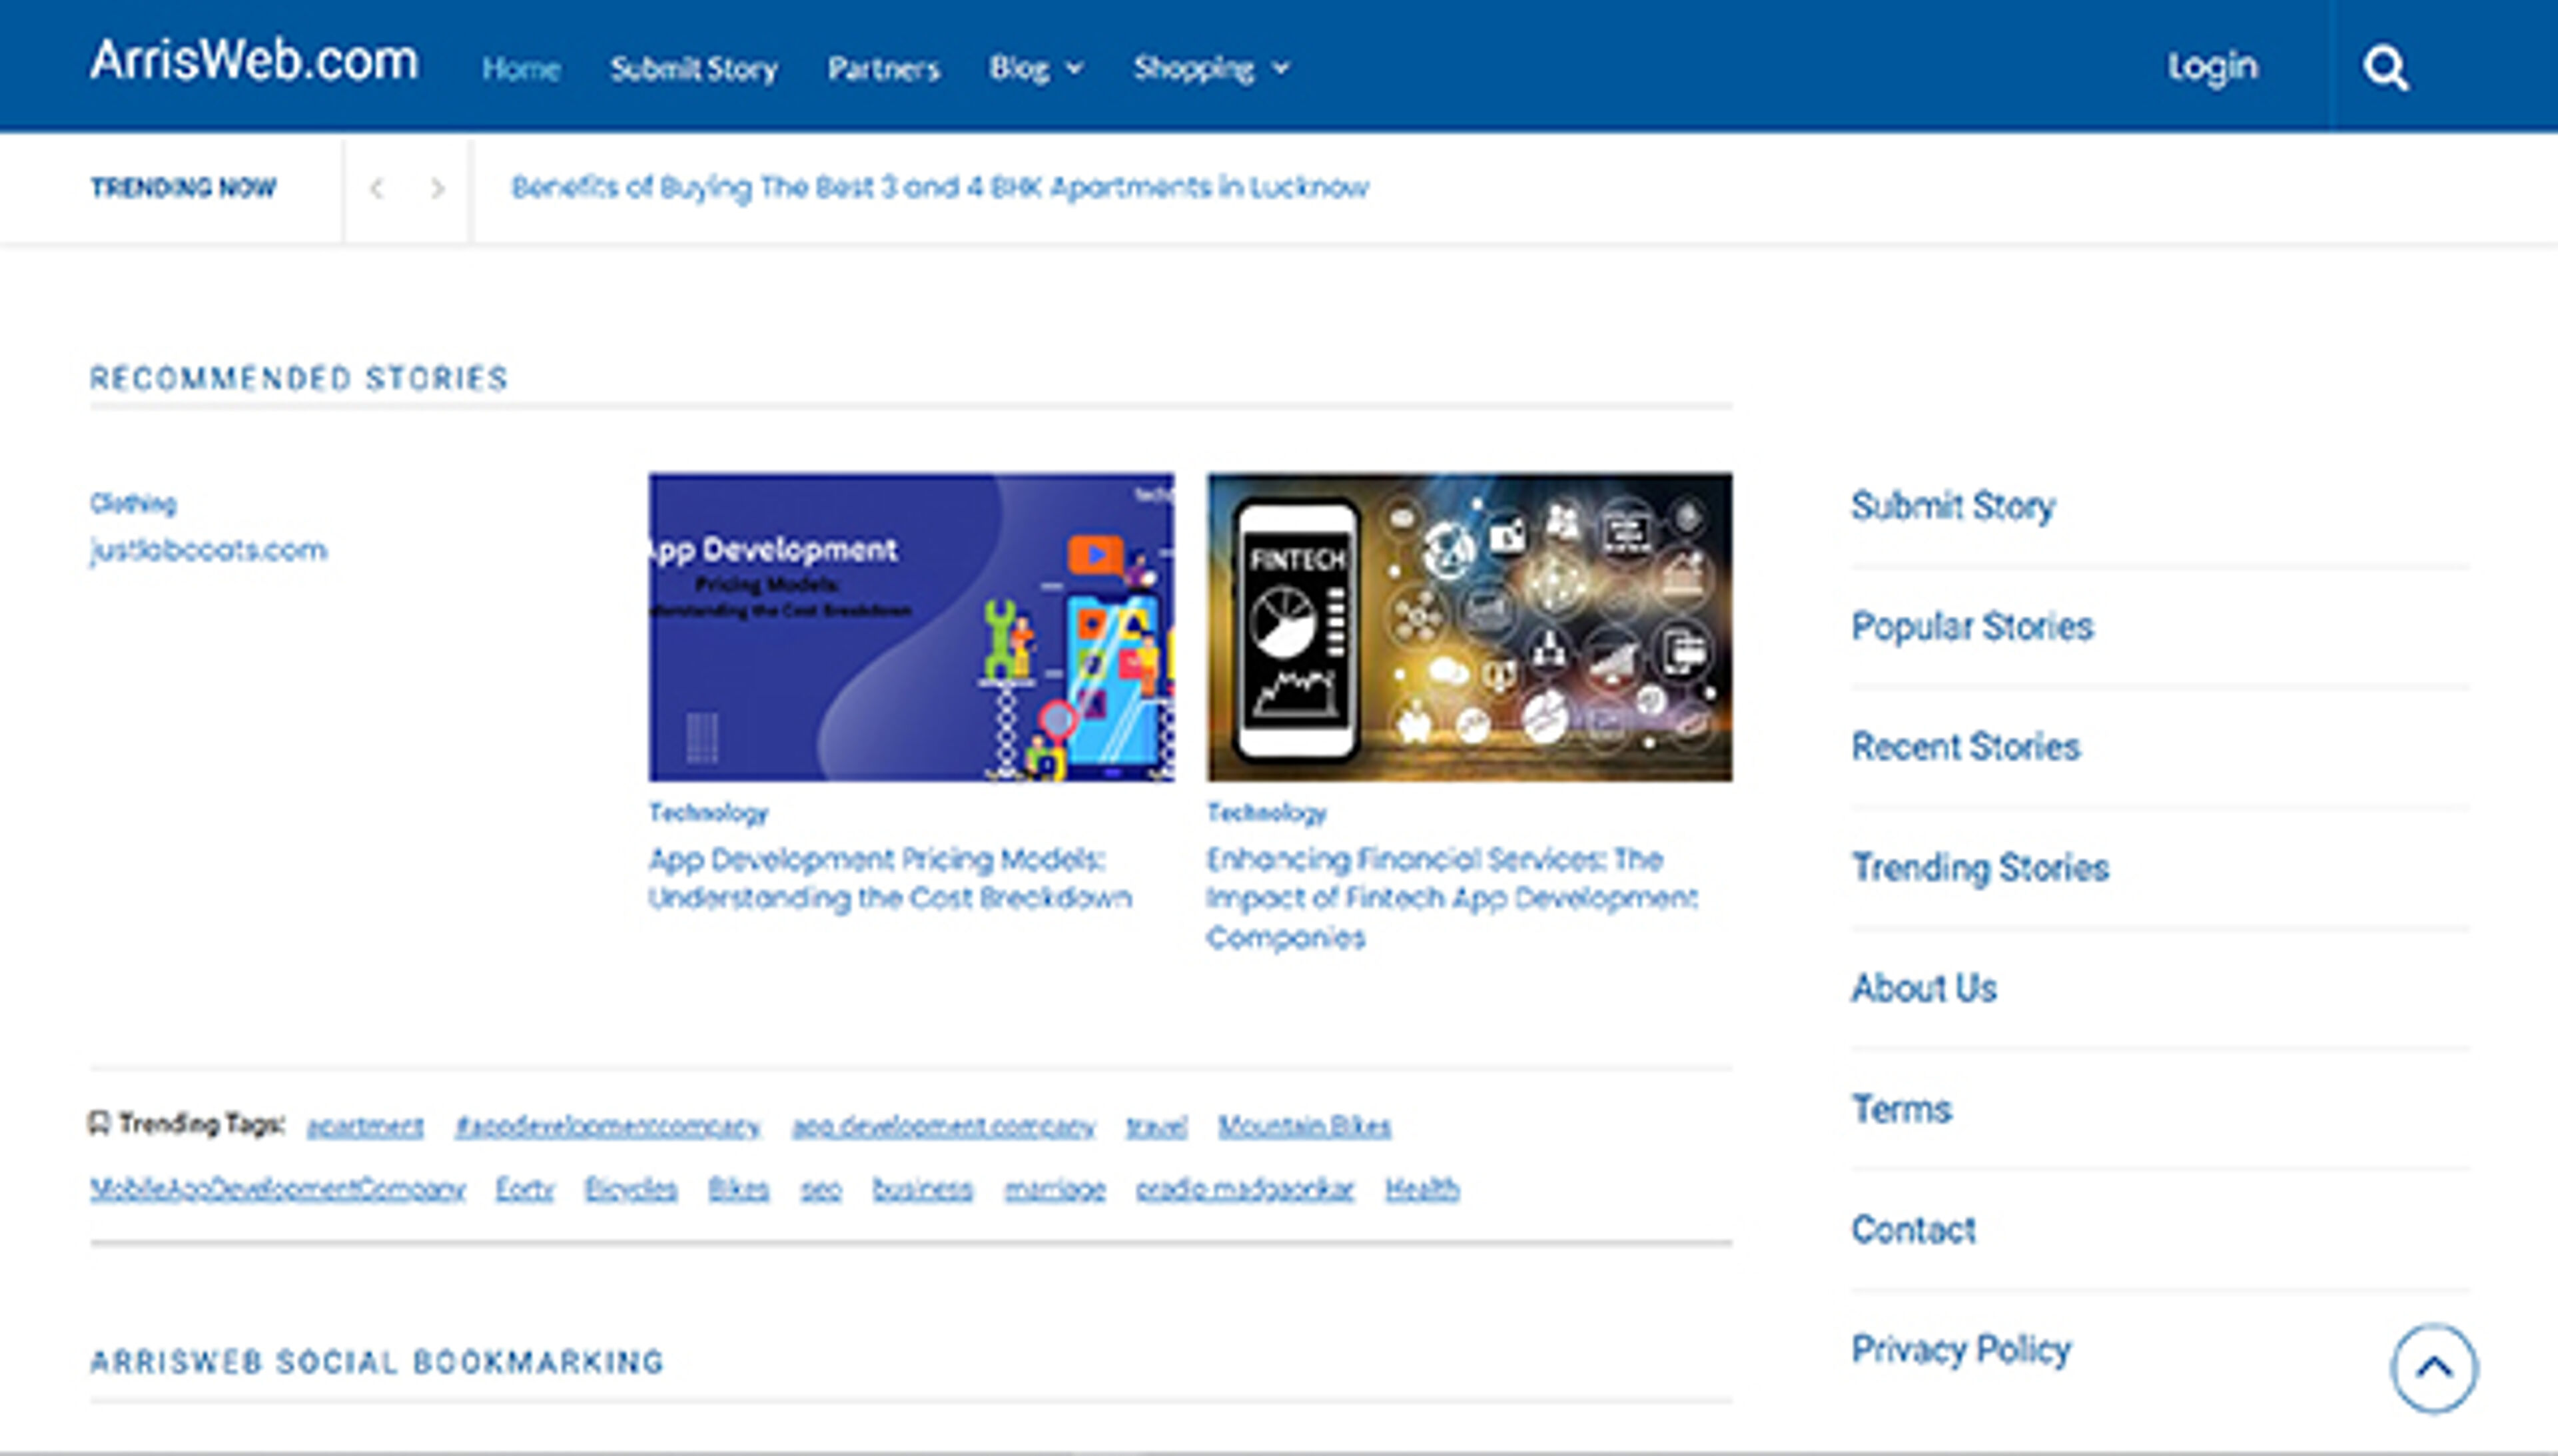Open Popular Stories in sidebar

[1971, 626]
